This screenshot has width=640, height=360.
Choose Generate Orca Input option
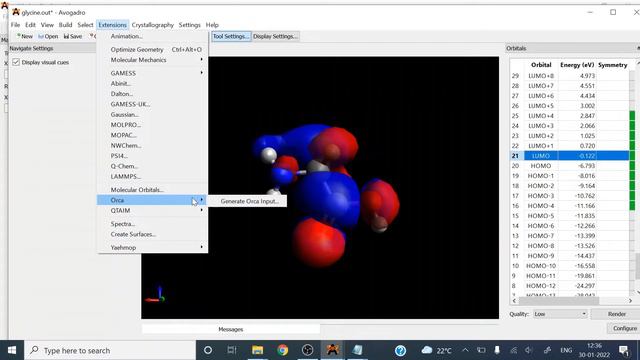(249, 201)
